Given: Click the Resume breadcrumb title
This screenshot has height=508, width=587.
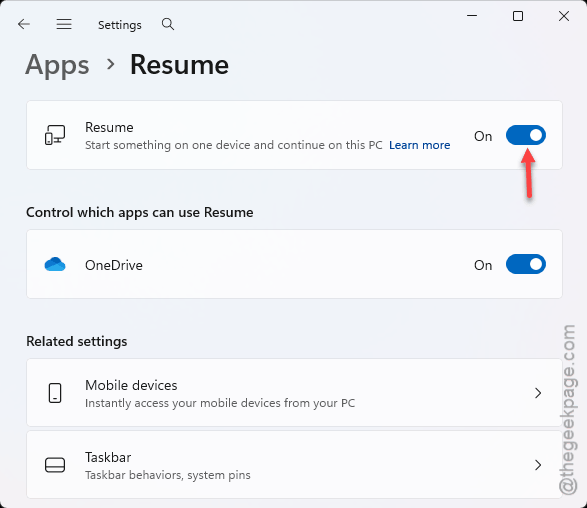Looking at the screenshot, I should click(x=179, y=65).
